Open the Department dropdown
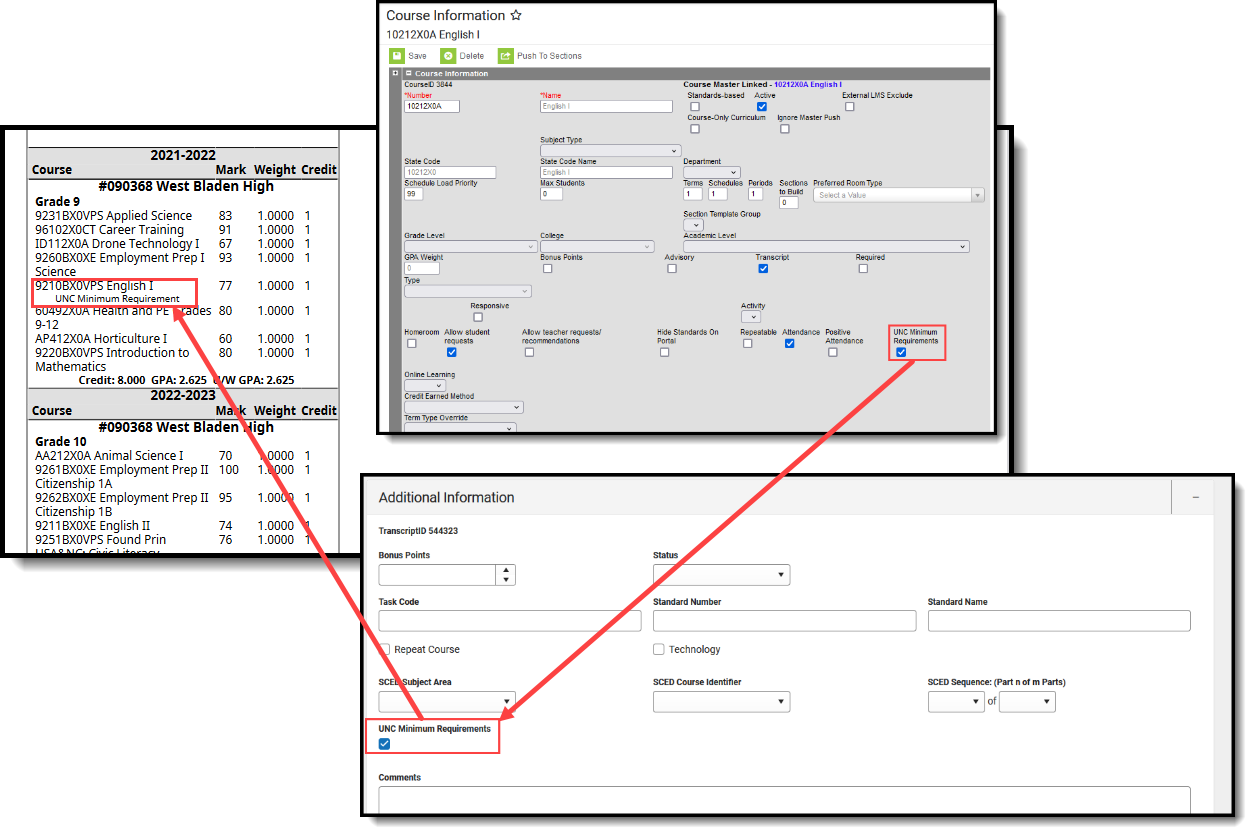 click(712, 173)
